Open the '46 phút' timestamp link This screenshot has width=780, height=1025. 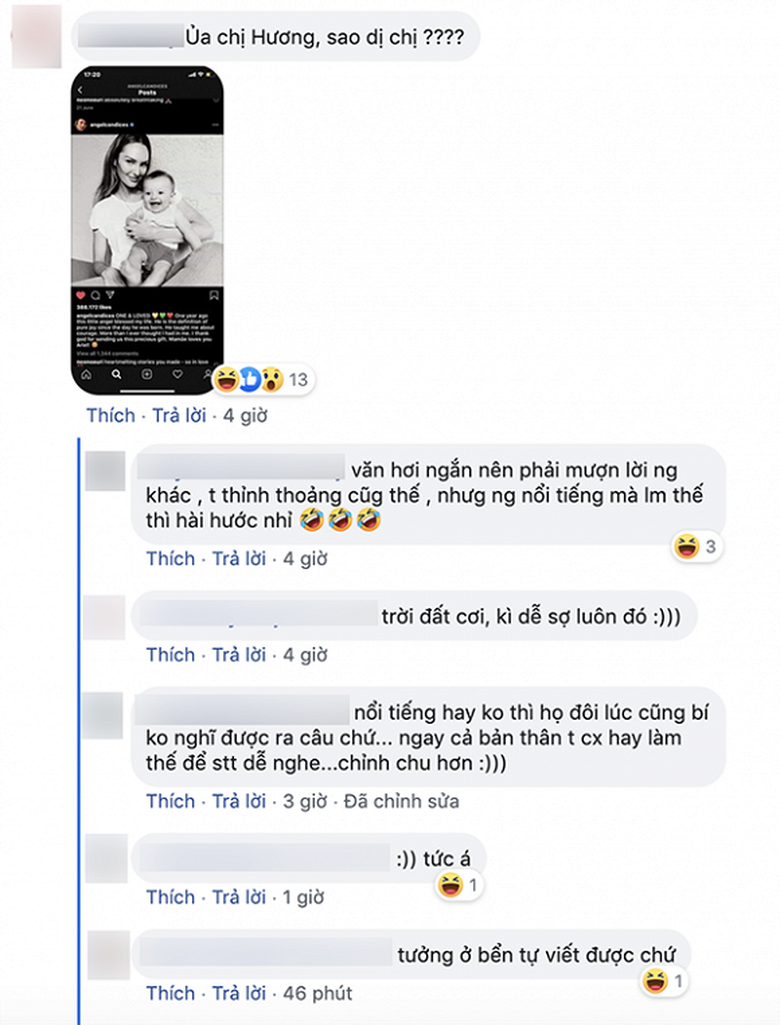coord(318,994)
